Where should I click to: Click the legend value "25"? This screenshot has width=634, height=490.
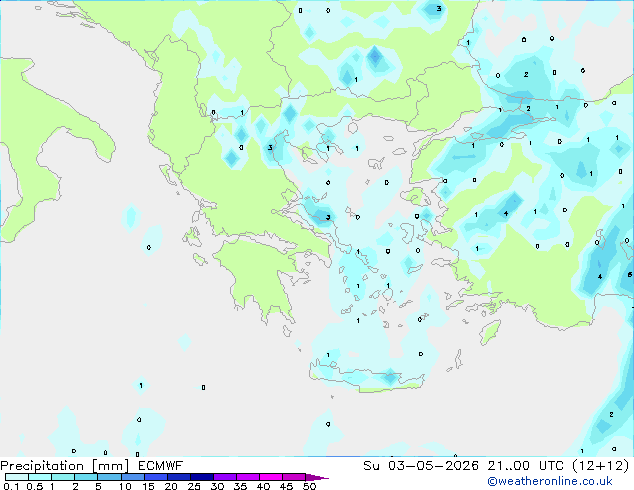194,486
